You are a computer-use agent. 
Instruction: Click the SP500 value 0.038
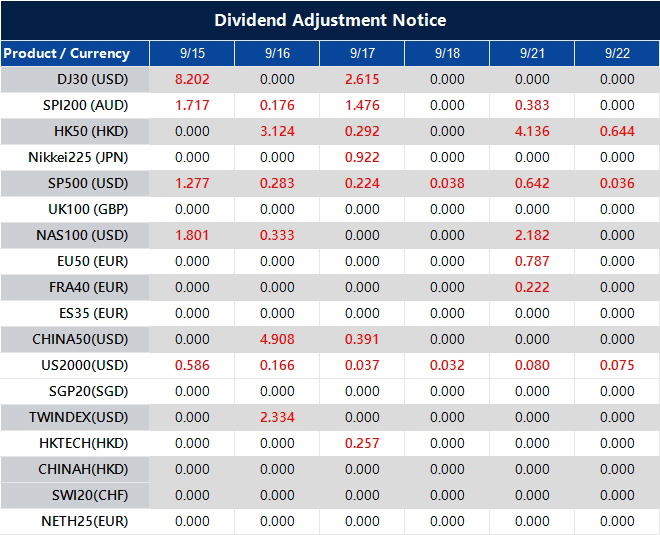tap(447, 184)
